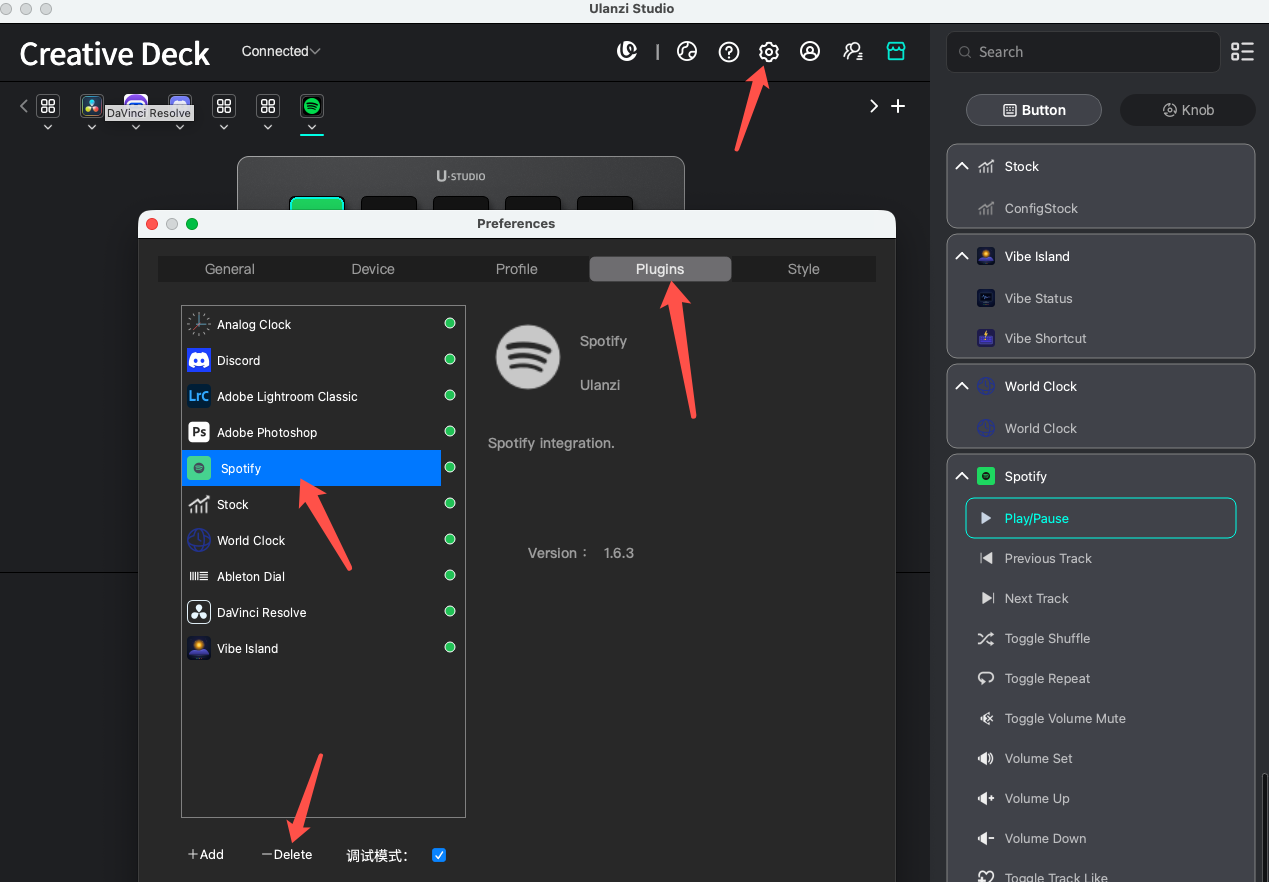Open chevron under DaVinci Resolve profile icon
The image size is (1269, 882).
pos(92,128)
